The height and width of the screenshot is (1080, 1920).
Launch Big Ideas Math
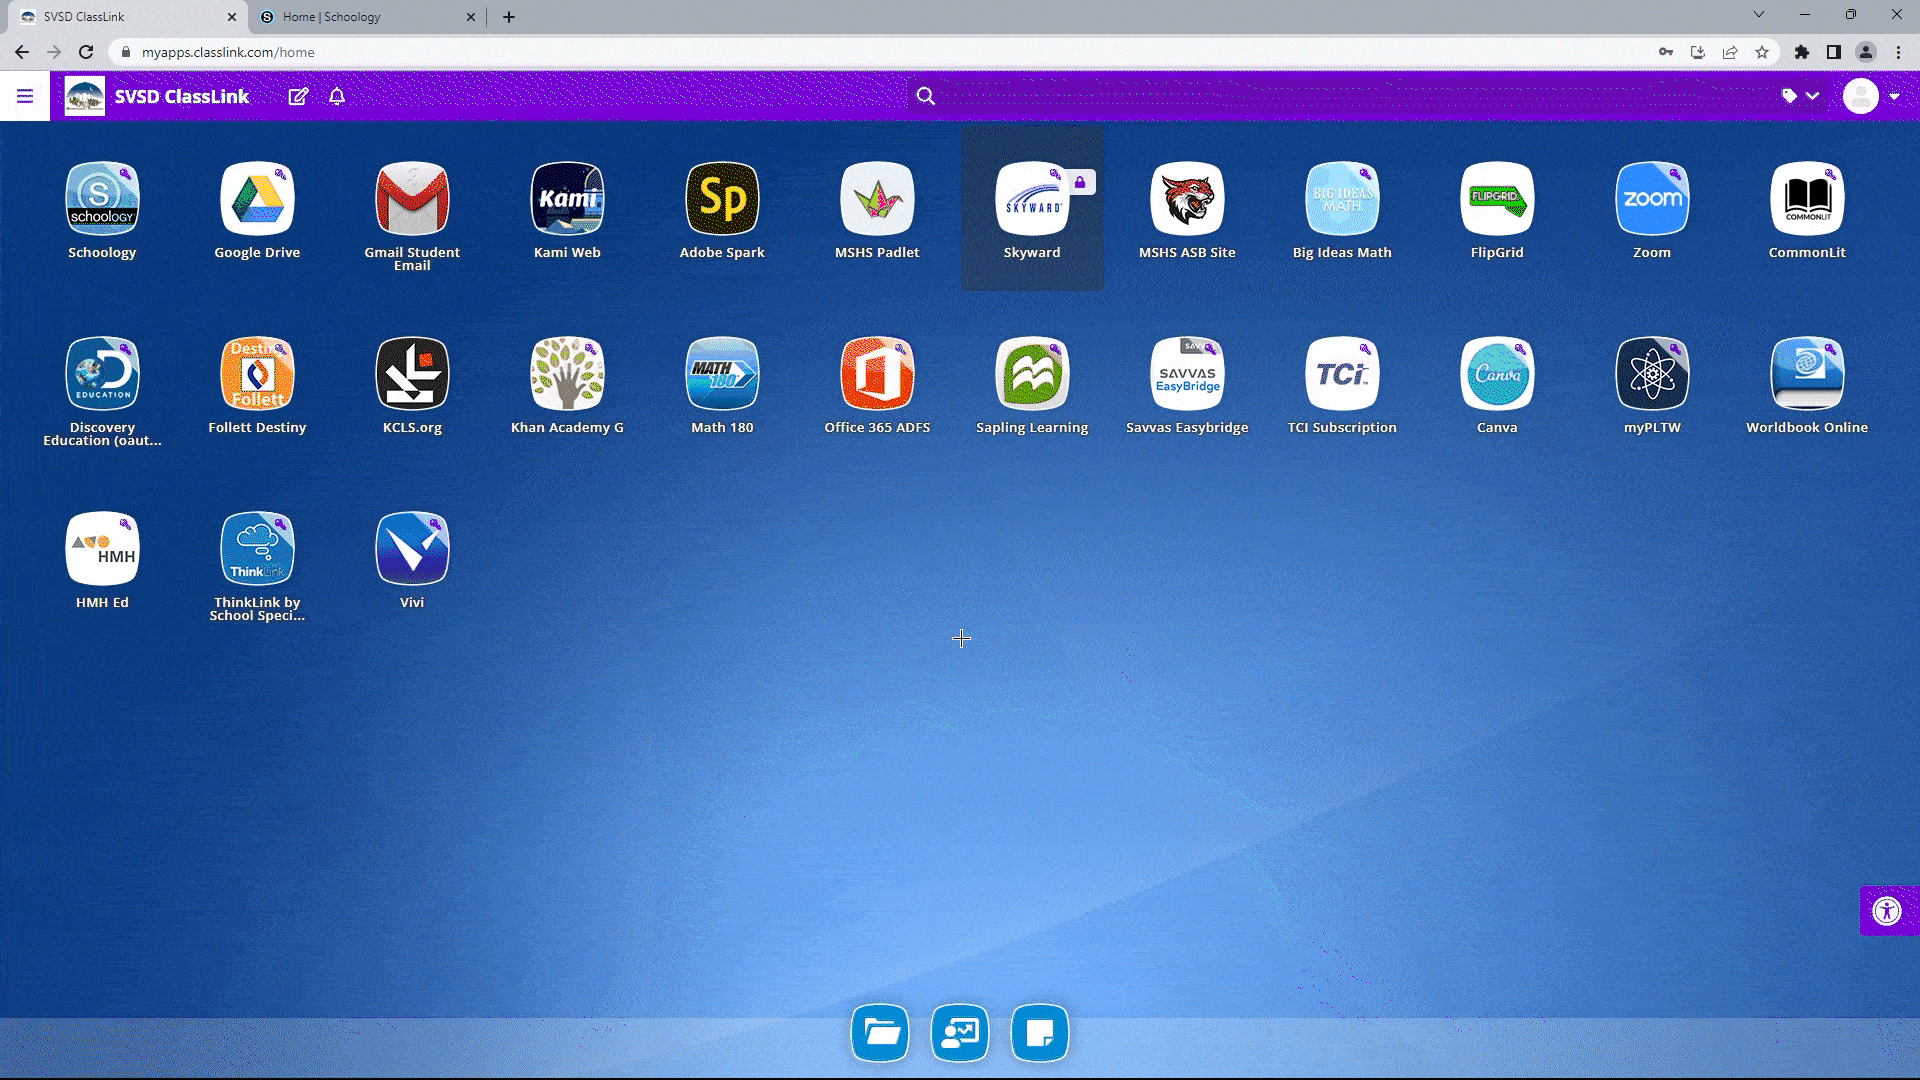click(x=1342, y=199)
